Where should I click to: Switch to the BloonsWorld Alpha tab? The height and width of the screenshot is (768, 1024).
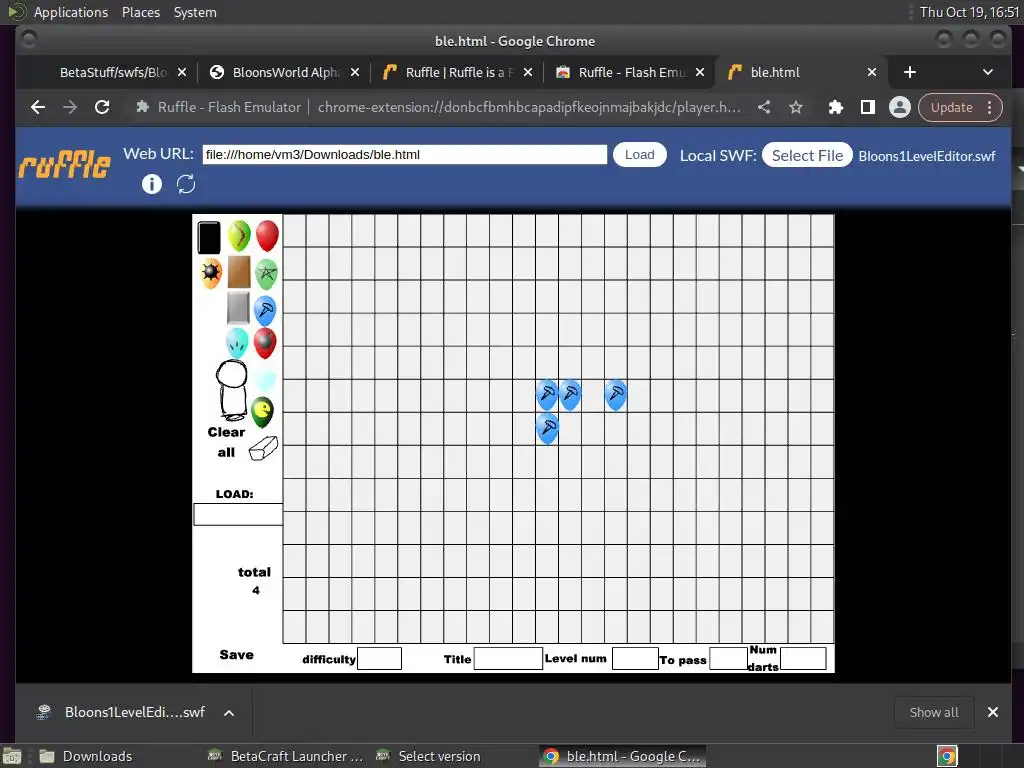point(286,72)
